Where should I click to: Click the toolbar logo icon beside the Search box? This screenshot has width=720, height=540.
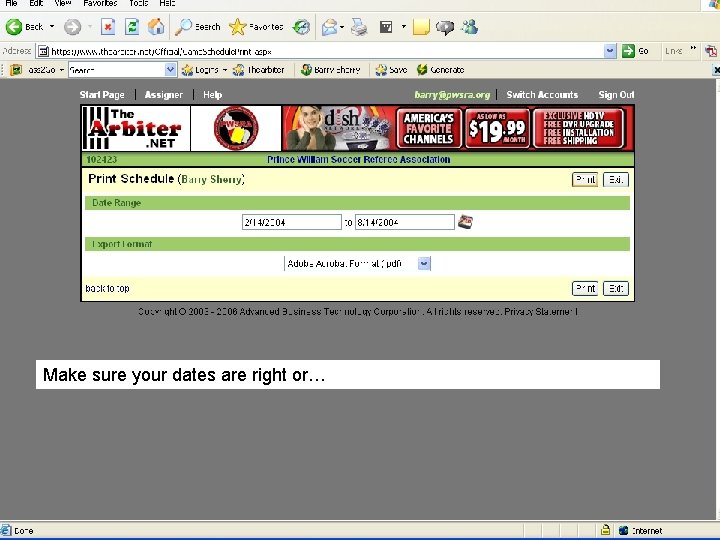click(x=16, y=70)
